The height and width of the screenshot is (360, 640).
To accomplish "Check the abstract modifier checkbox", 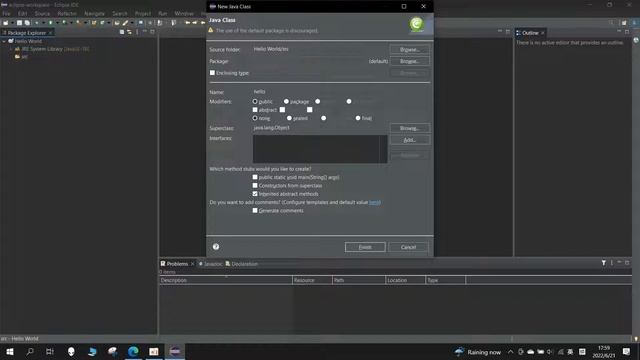I will (x=255, y=110).
